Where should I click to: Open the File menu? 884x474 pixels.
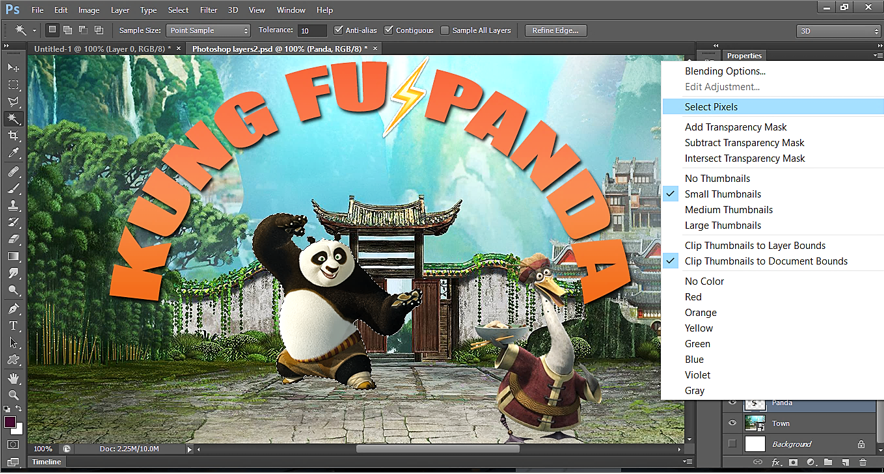tap(37, 10)
